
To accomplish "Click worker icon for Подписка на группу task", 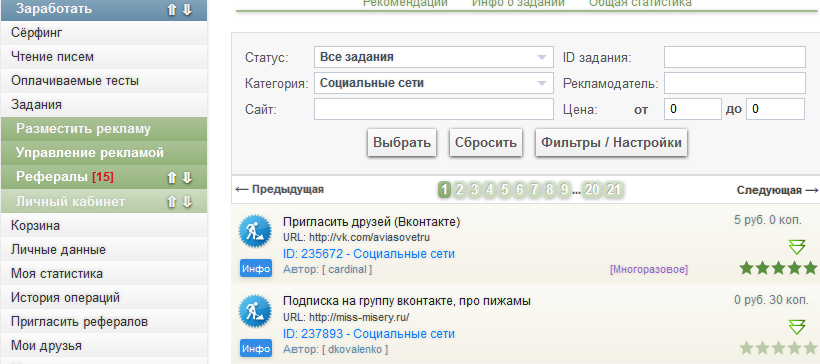I will coord(255,311).
